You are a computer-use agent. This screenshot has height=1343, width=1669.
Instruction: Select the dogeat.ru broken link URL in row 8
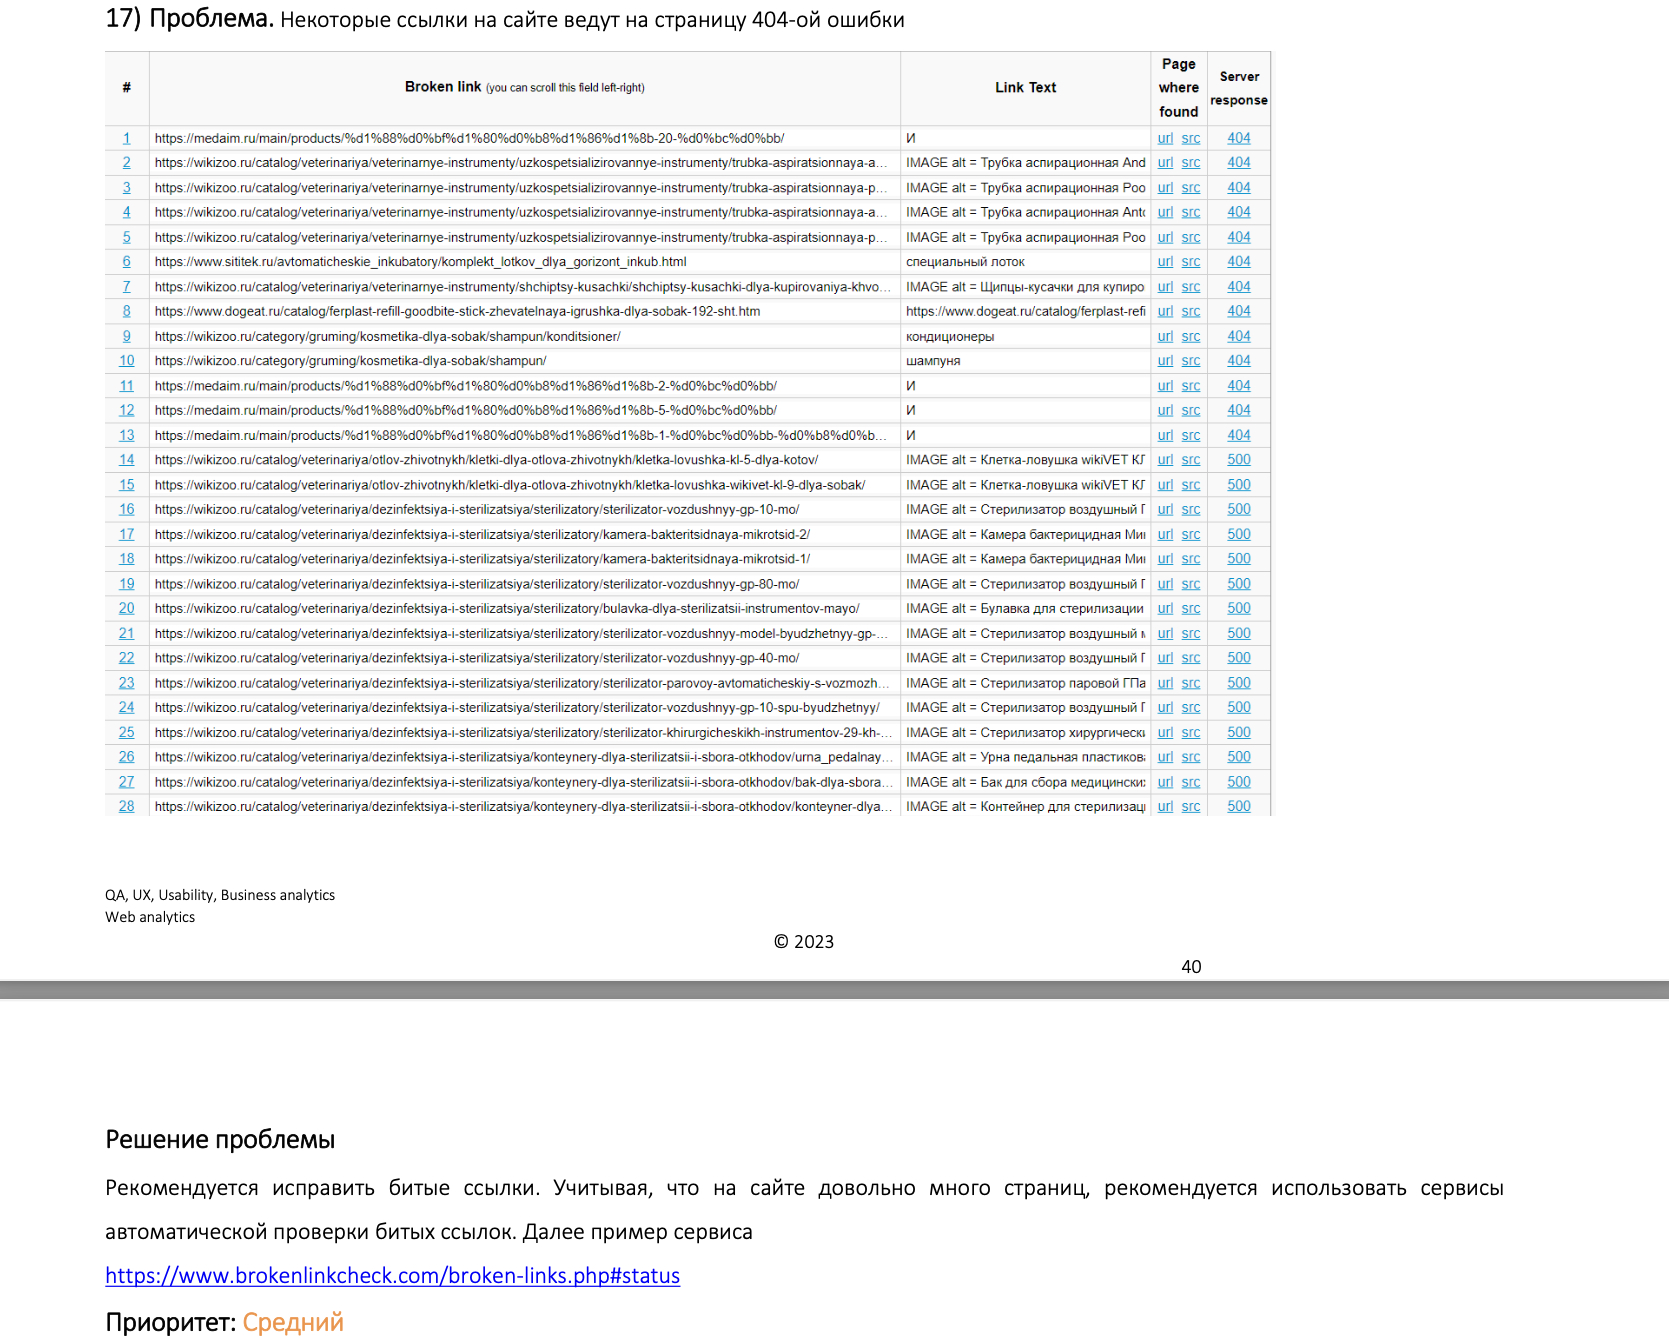[458, 311]
